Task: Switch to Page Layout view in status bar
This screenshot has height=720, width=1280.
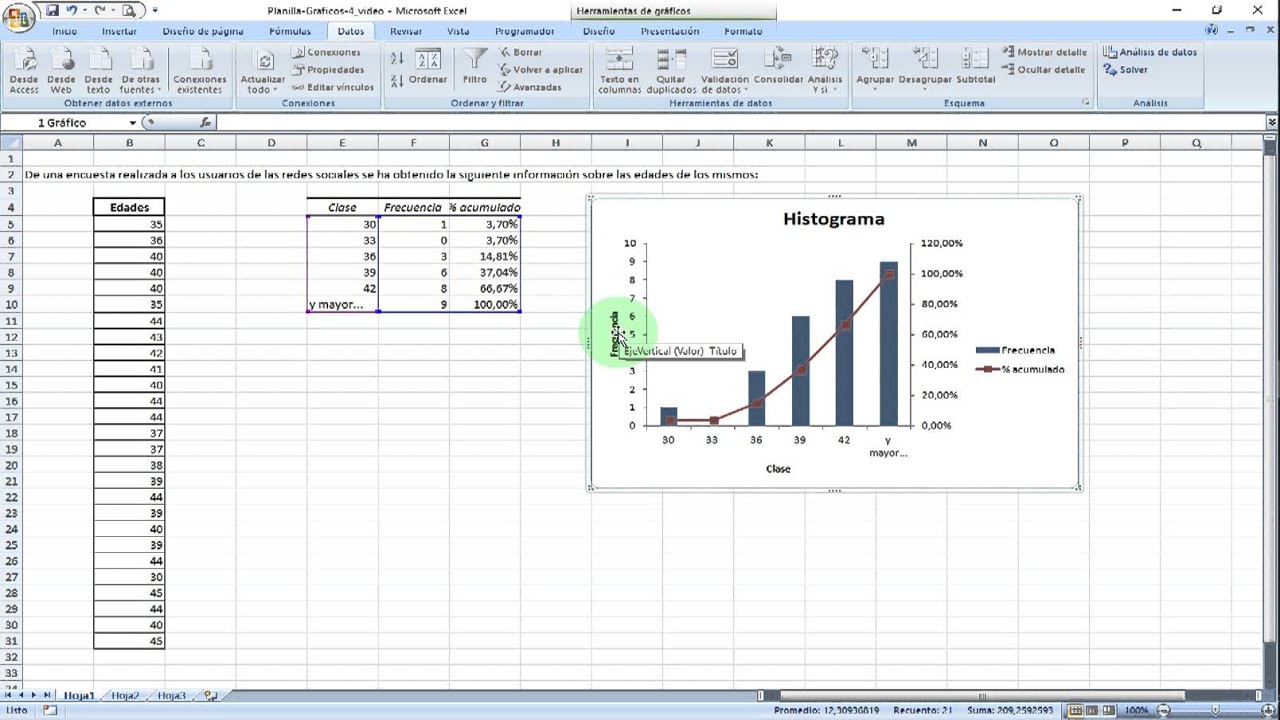Action: click(1093, 710)
